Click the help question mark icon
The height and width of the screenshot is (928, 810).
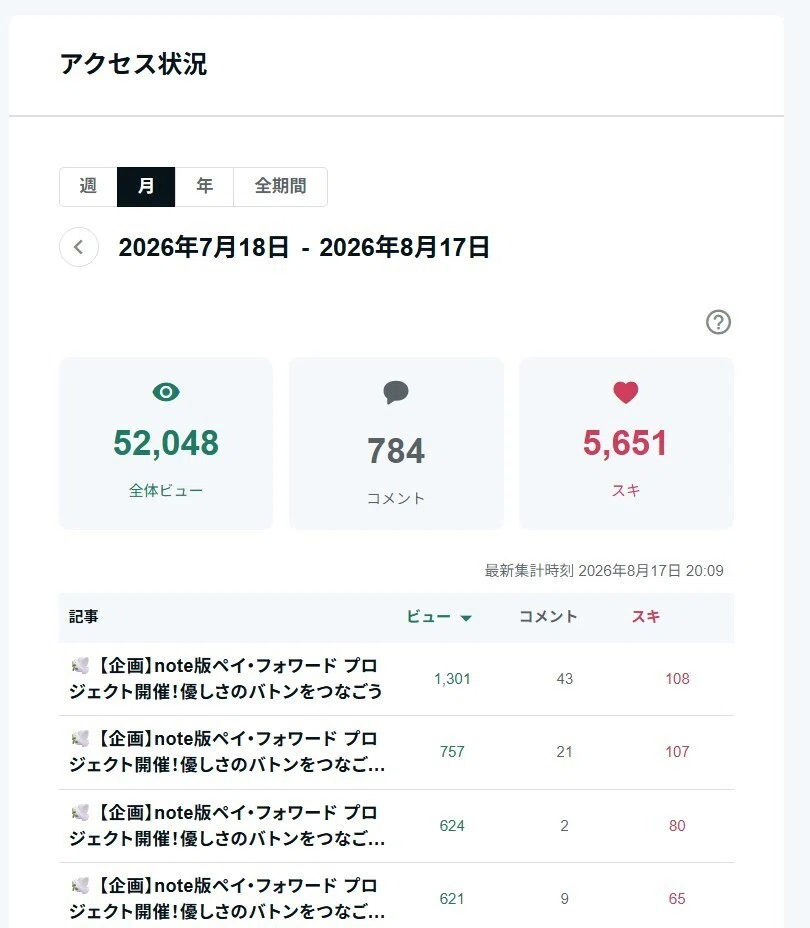tap(718, 323)
